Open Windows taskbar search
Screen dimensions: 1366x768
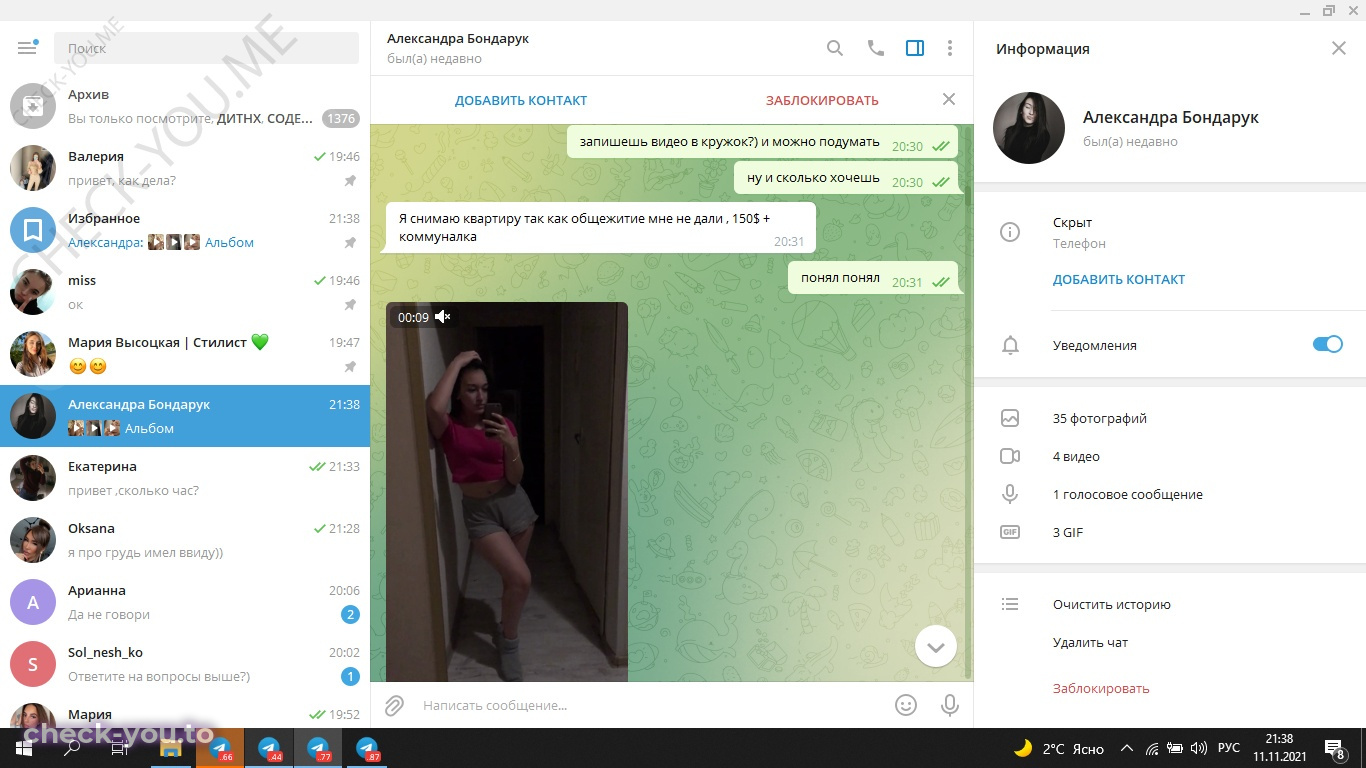click(72, 748)
